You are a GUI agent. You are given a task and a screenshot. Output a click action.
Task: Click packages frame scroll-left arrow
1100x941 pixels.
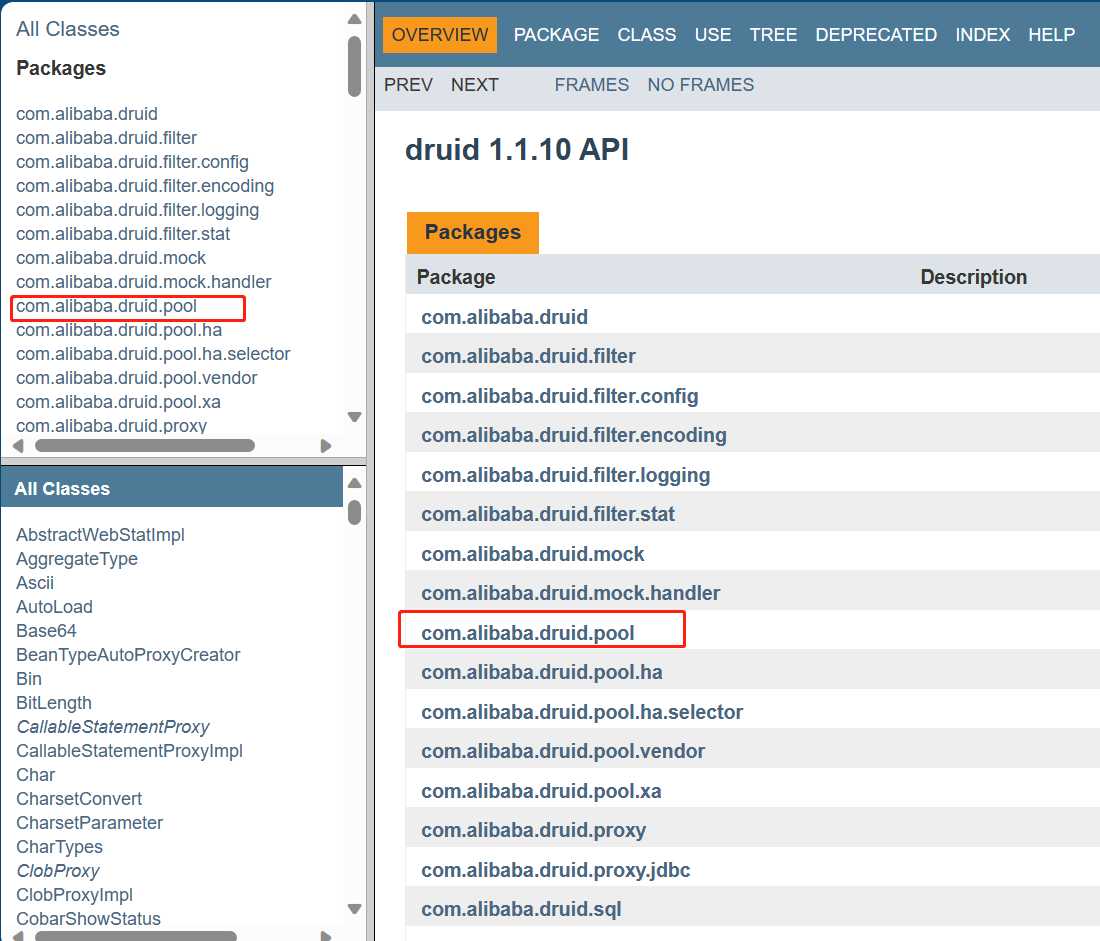point(18,446)
